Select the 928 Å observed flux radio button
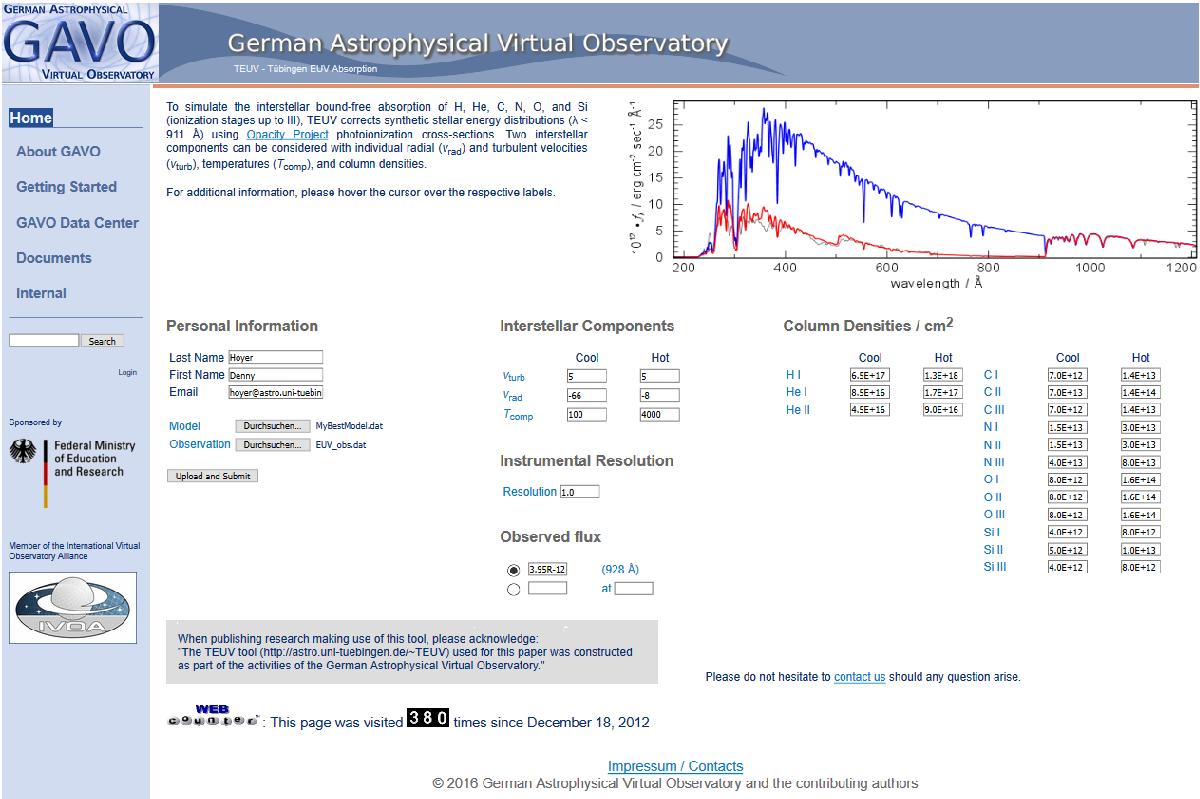 click(514, 570)
